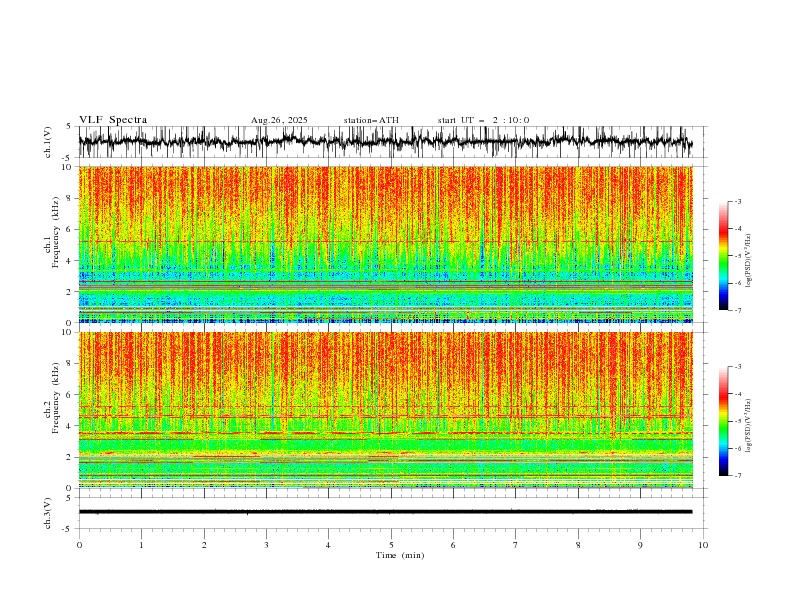
Task: Click the 'ch.3(V)' axis label
Action: pos(48,513)
